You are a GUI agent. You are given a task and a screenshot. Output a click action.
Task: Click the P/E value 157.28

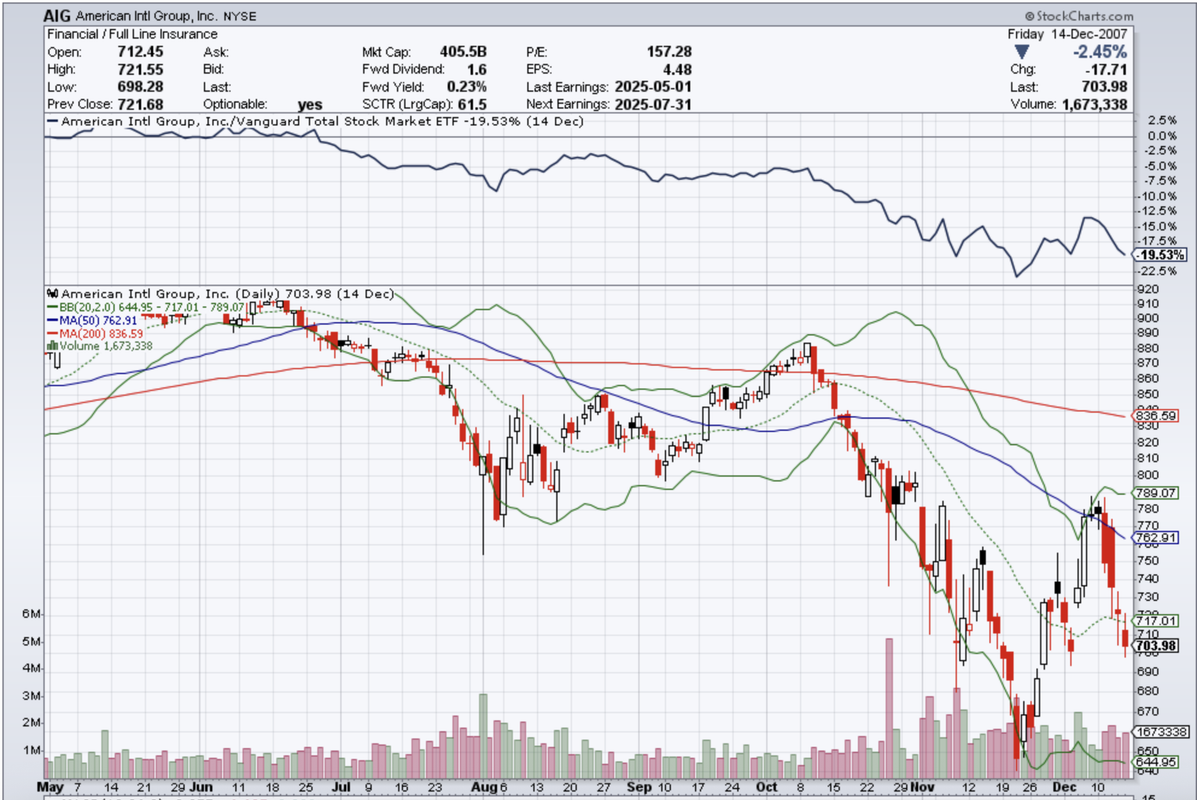pyautogui.click(x=669, y=52)
